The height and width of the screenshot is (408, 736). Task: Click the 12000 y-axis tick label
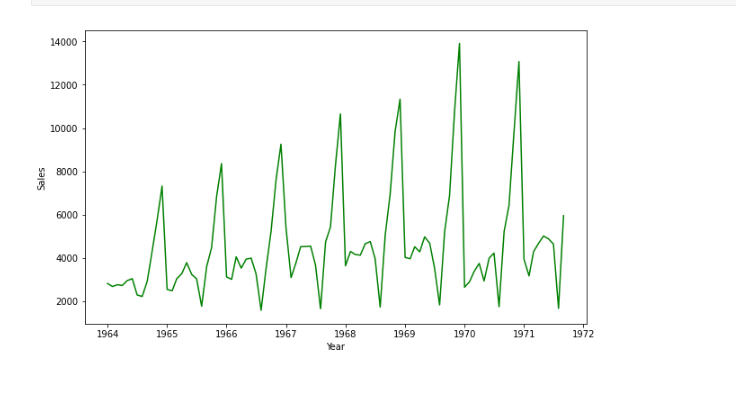click(64, 85)
